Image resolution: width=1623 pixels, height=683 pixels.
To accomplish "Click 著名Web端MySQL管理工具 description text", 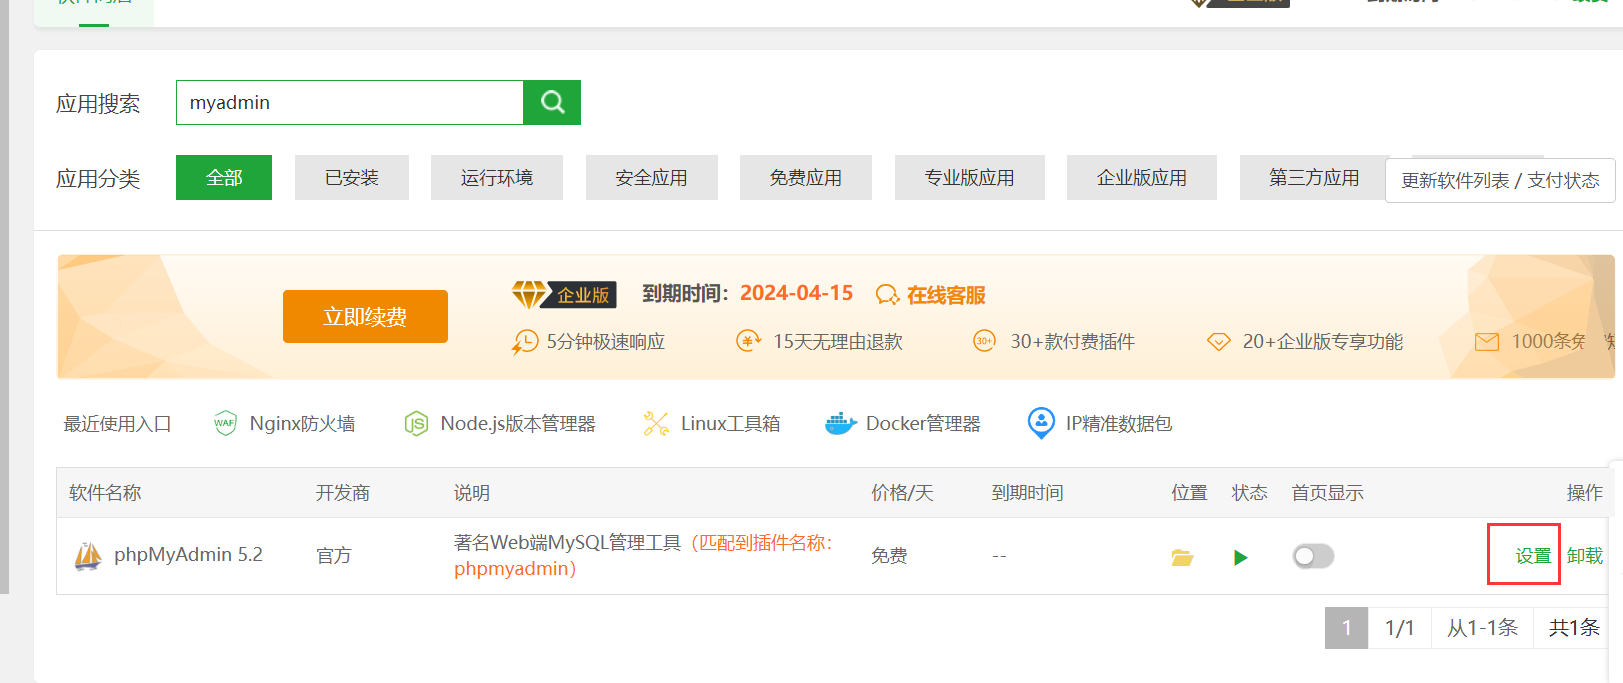I will [x=567, y=543].
